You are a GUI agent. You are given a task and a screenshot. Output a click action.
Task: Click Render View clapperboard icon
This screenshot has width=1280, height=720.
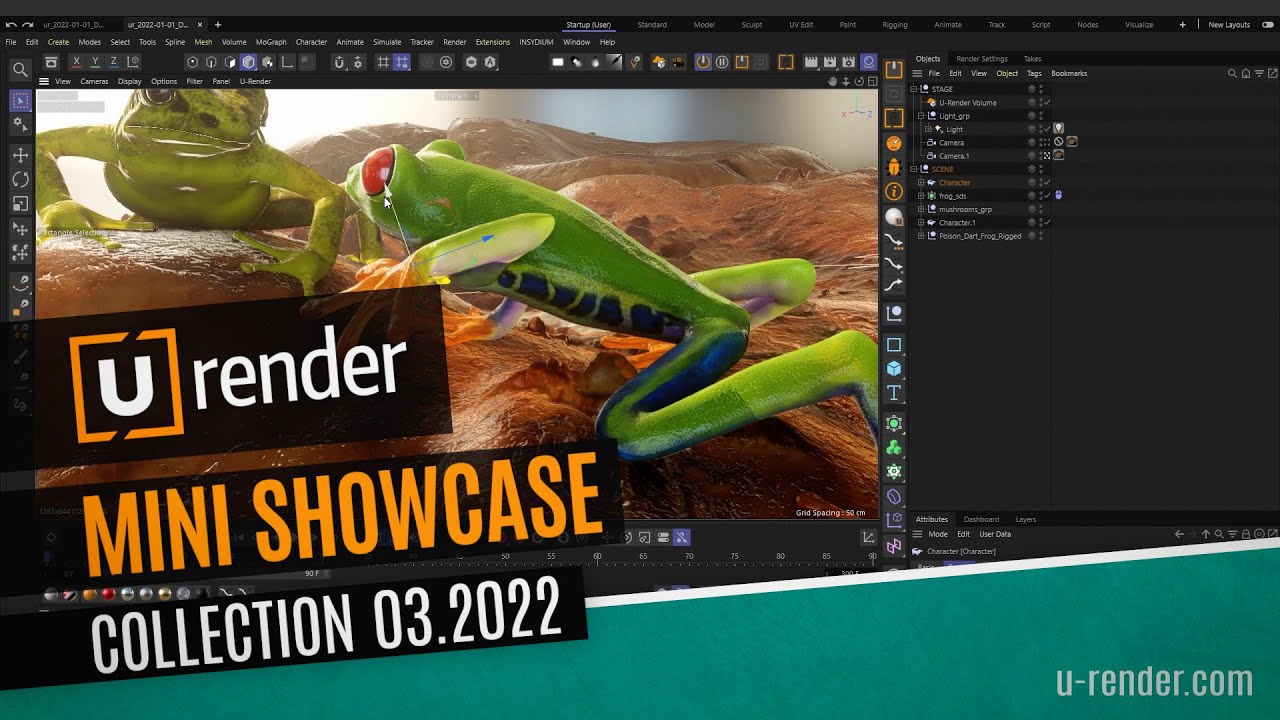[811, 62]
